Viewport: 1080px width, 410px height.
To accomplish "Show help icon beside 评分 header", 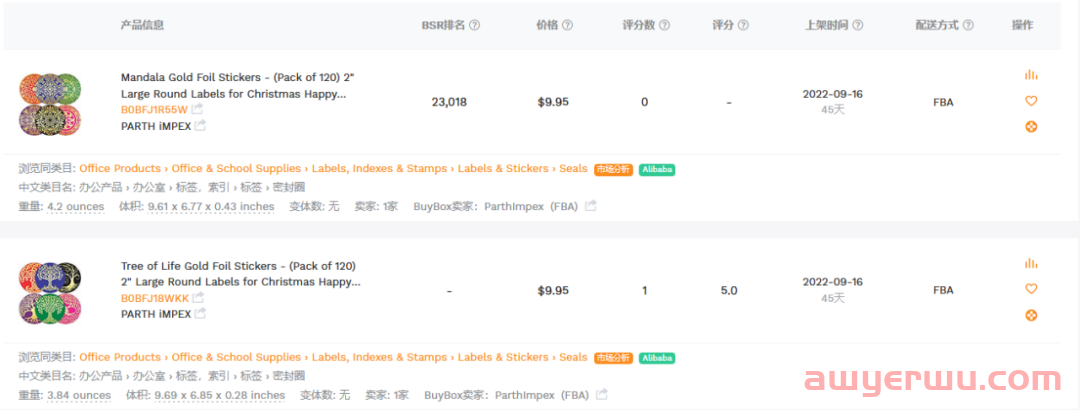I will point(743,25).
